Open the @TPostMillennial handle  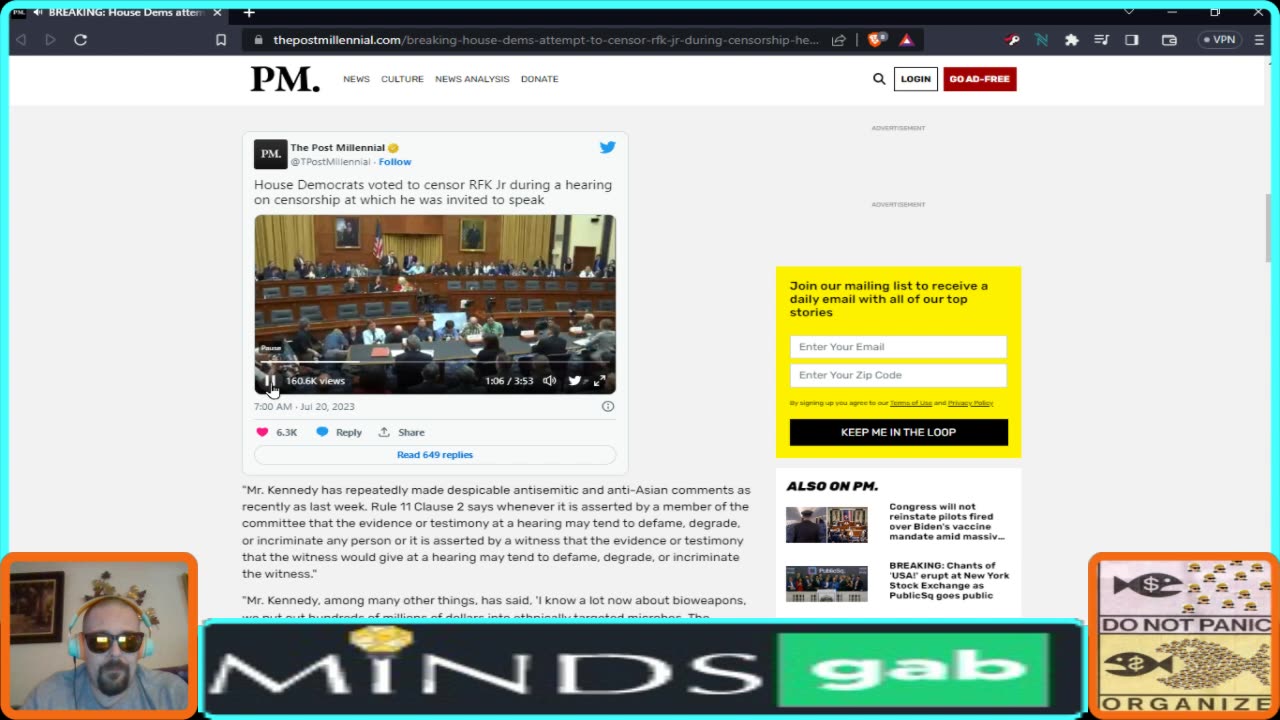(330, 162)
